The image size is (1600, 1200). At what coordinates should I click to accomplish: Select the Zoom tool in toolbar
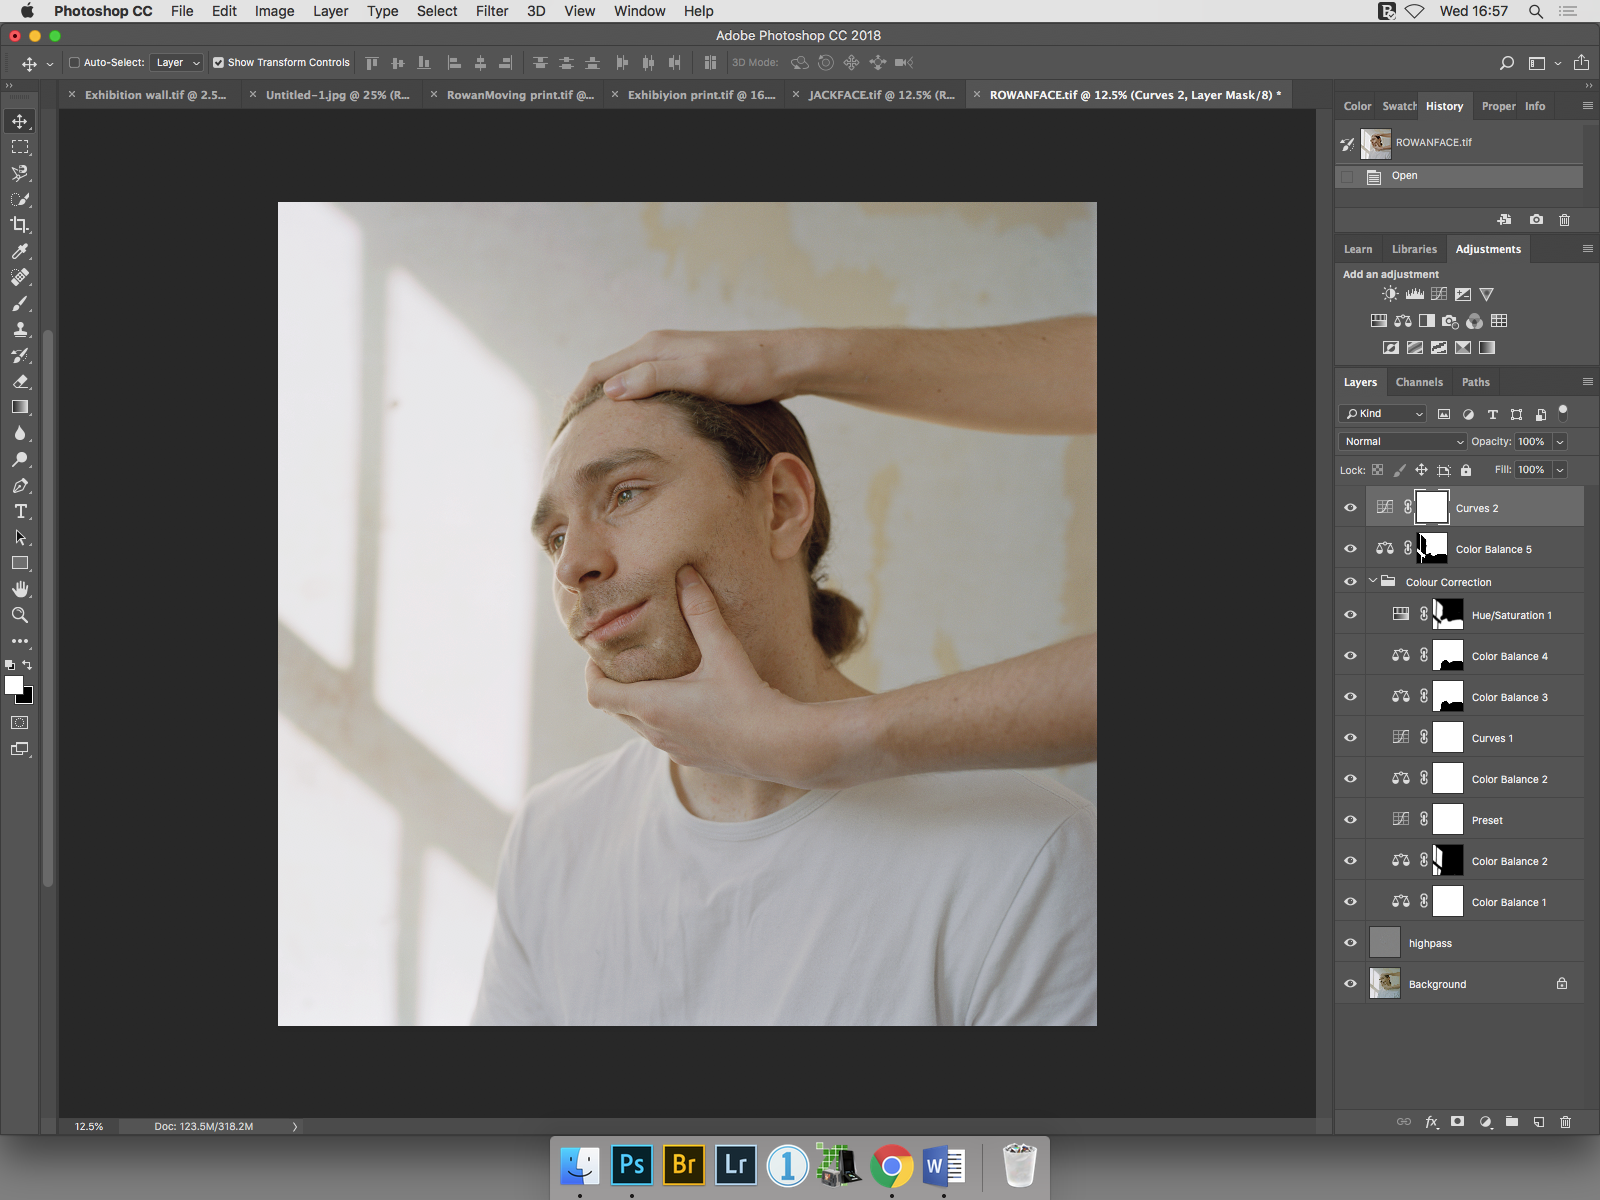(x=20, y=615)
